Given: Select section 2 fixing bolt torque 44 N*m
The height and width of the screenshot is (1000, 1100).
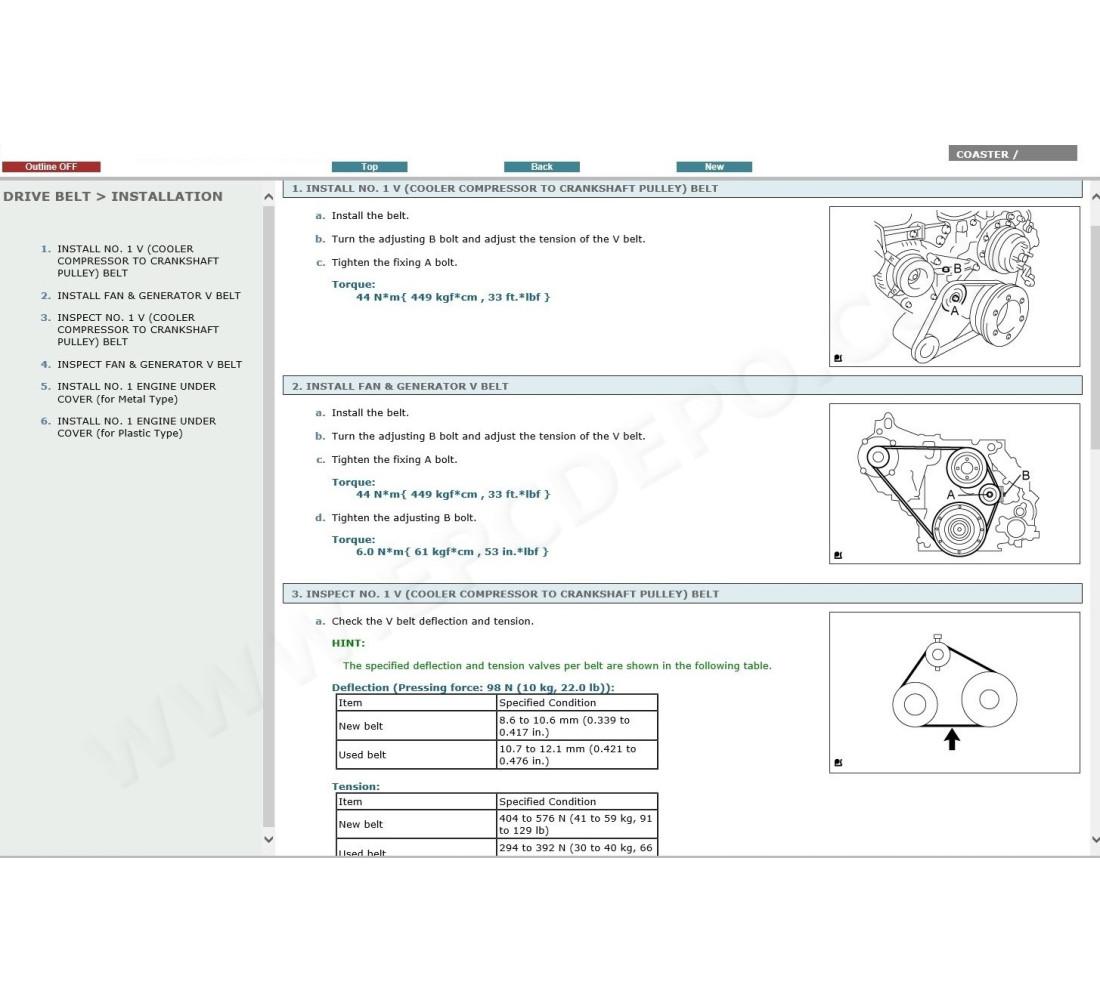Looking at the screenshot, I should coord(452,494).
